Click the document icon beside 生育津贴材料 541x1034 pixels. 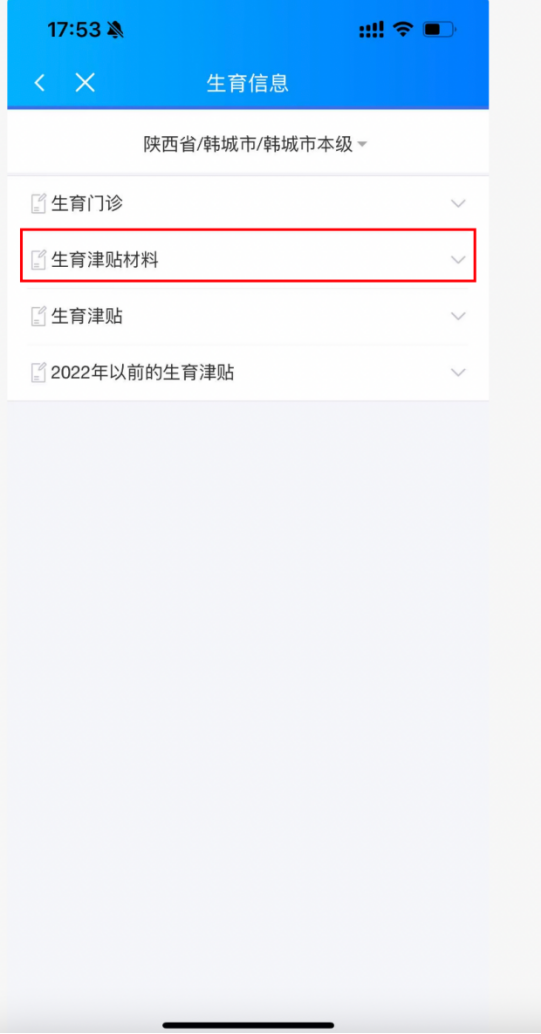click(x=39, y=260)
